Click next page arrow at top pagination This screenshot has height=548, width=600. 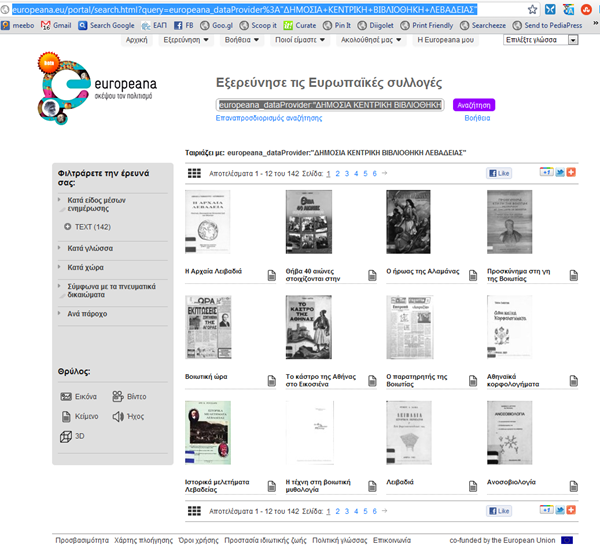[x=385, y=173]
